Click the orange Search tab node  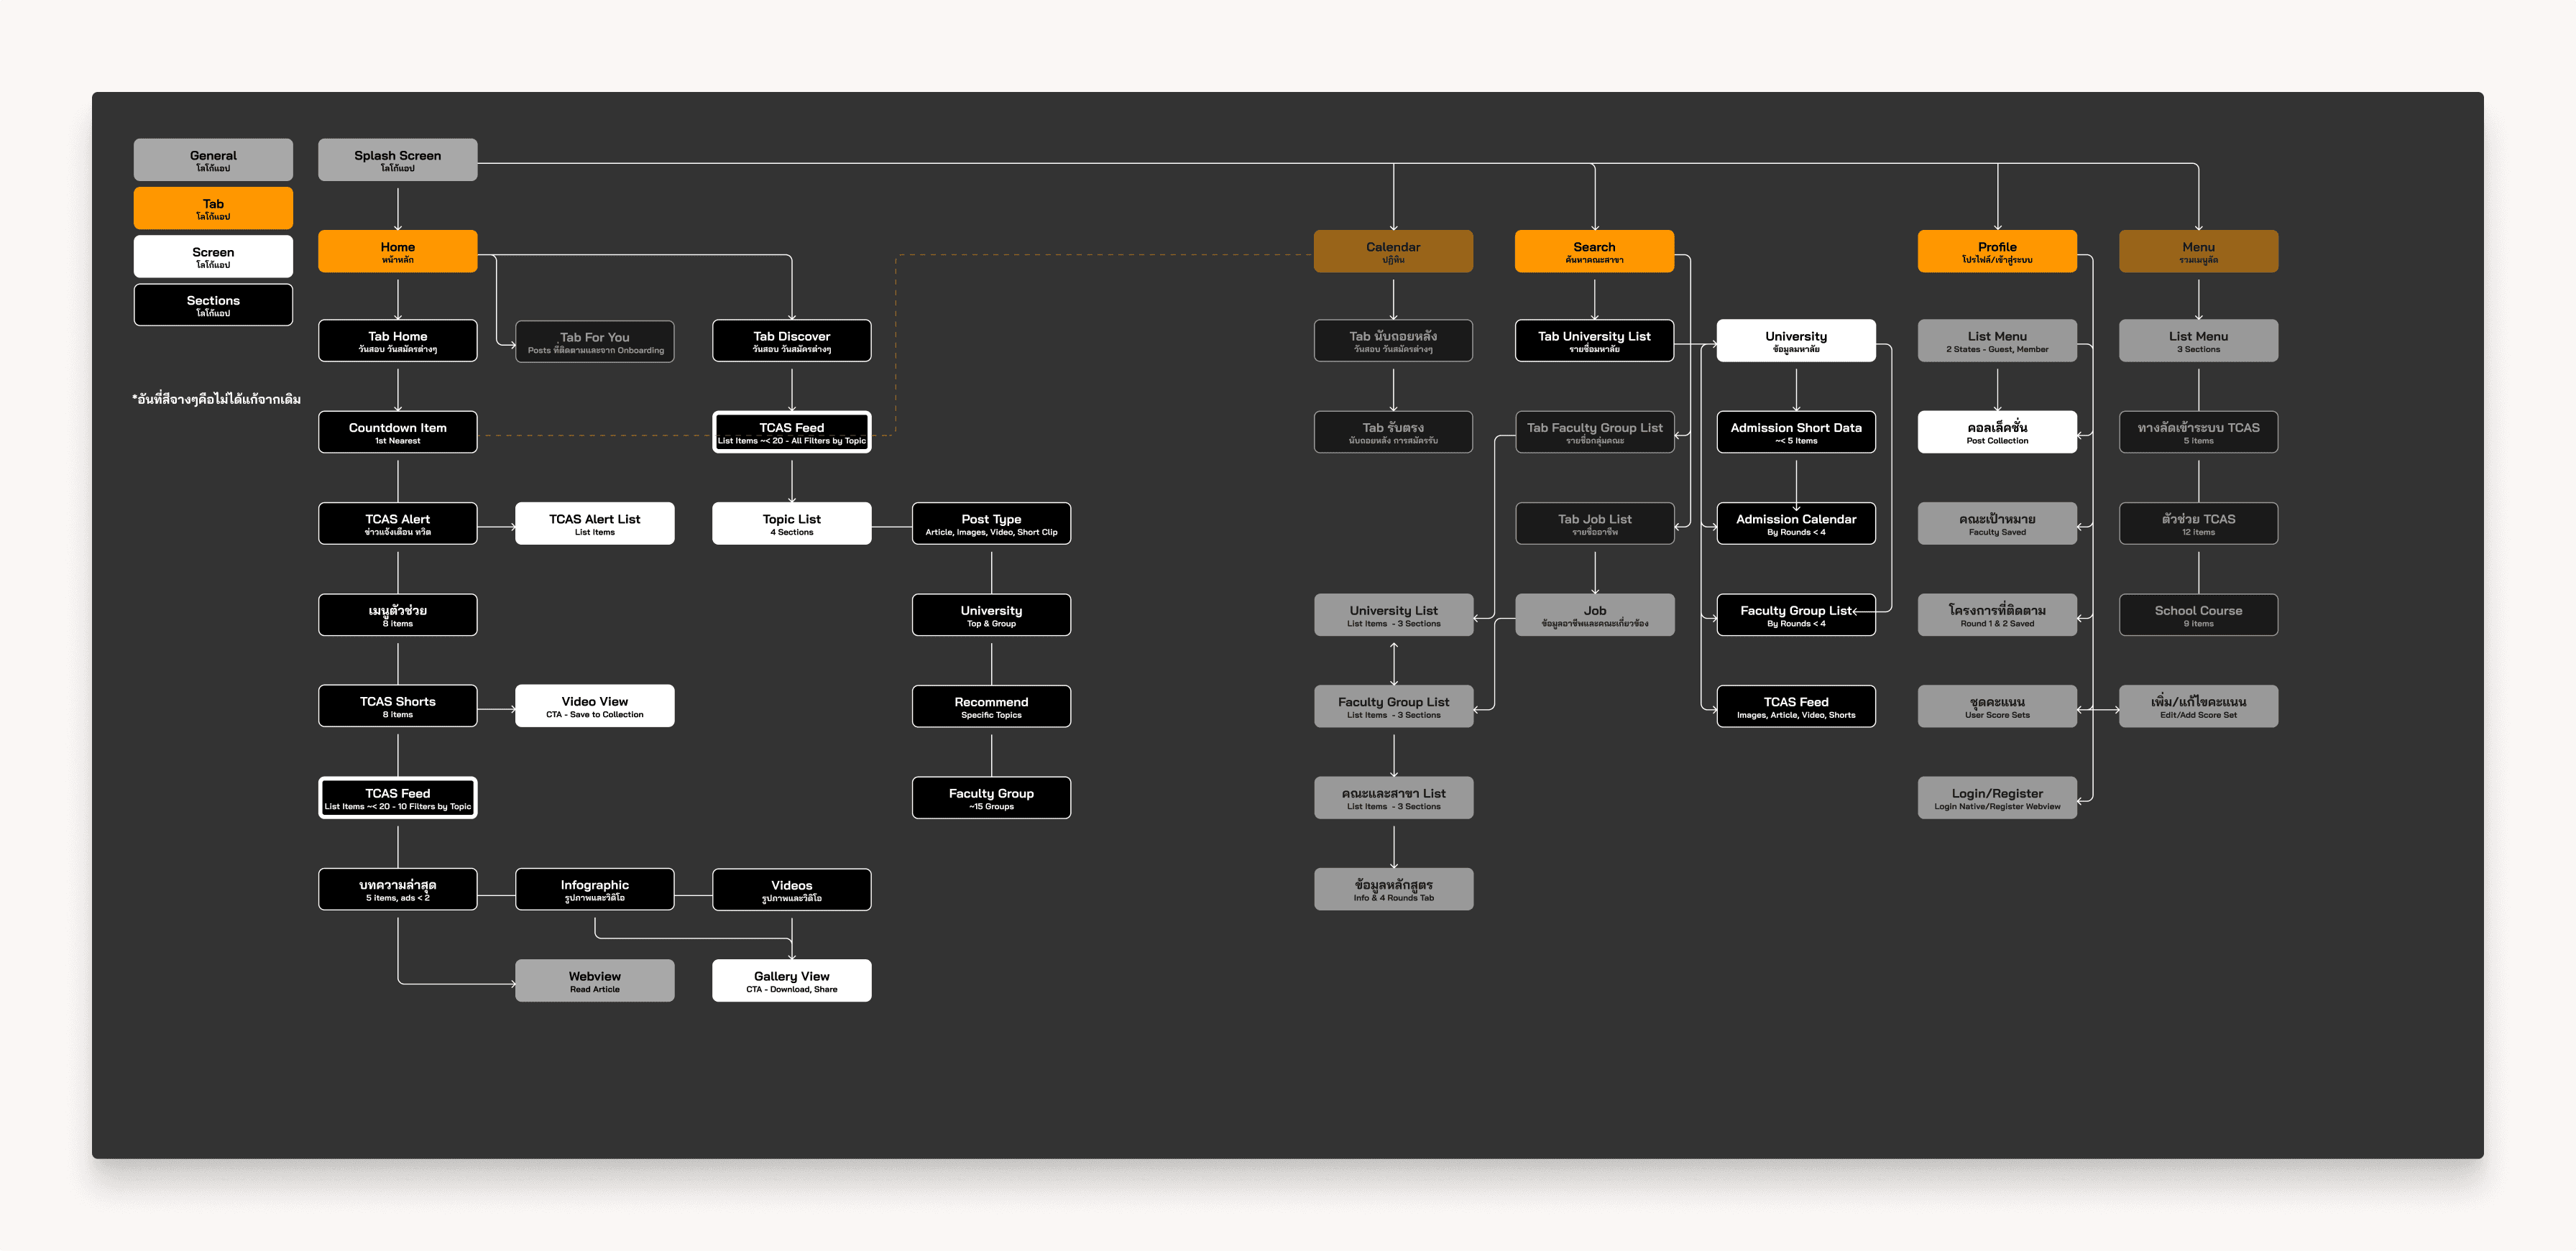coord(1593,251)
